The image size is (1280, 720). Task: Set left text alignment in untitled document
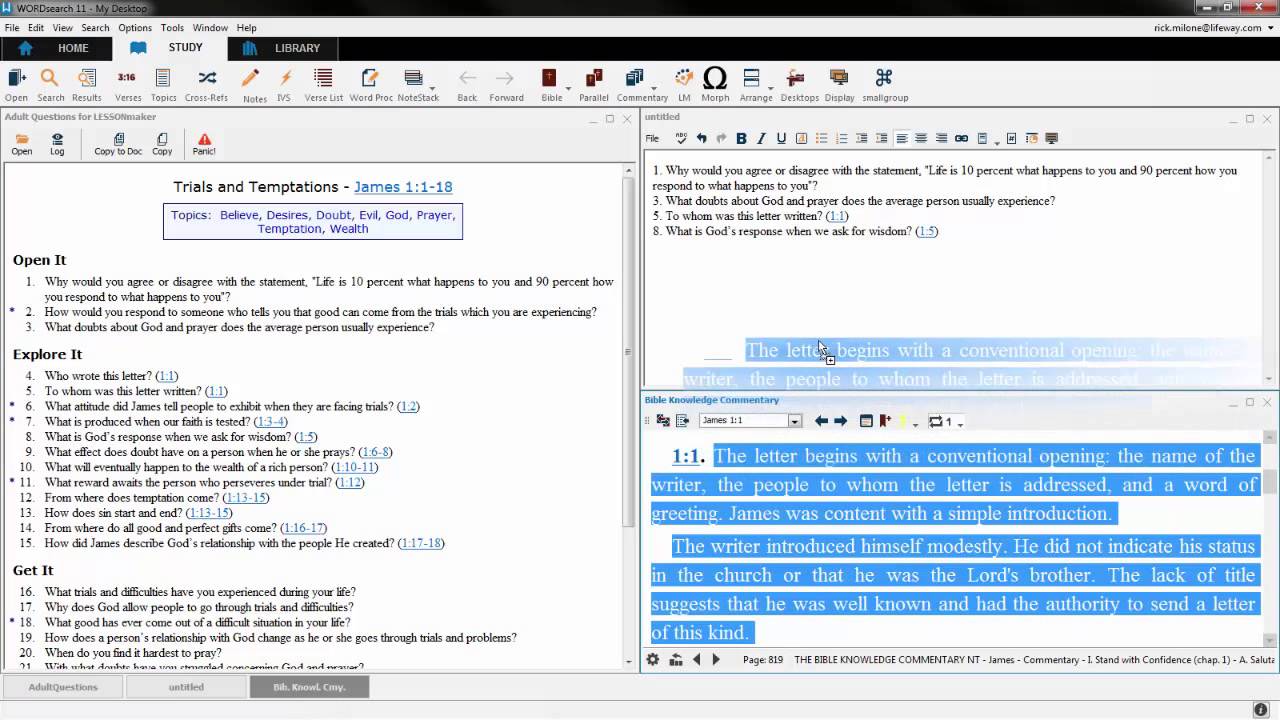click(901, 138)
